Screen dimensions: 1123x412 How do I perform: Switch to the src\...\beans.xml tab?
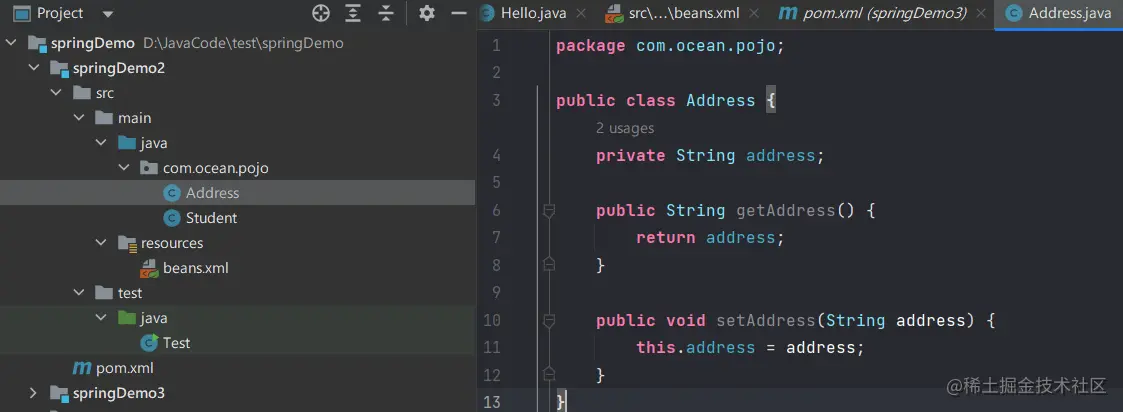coord(684,13)
